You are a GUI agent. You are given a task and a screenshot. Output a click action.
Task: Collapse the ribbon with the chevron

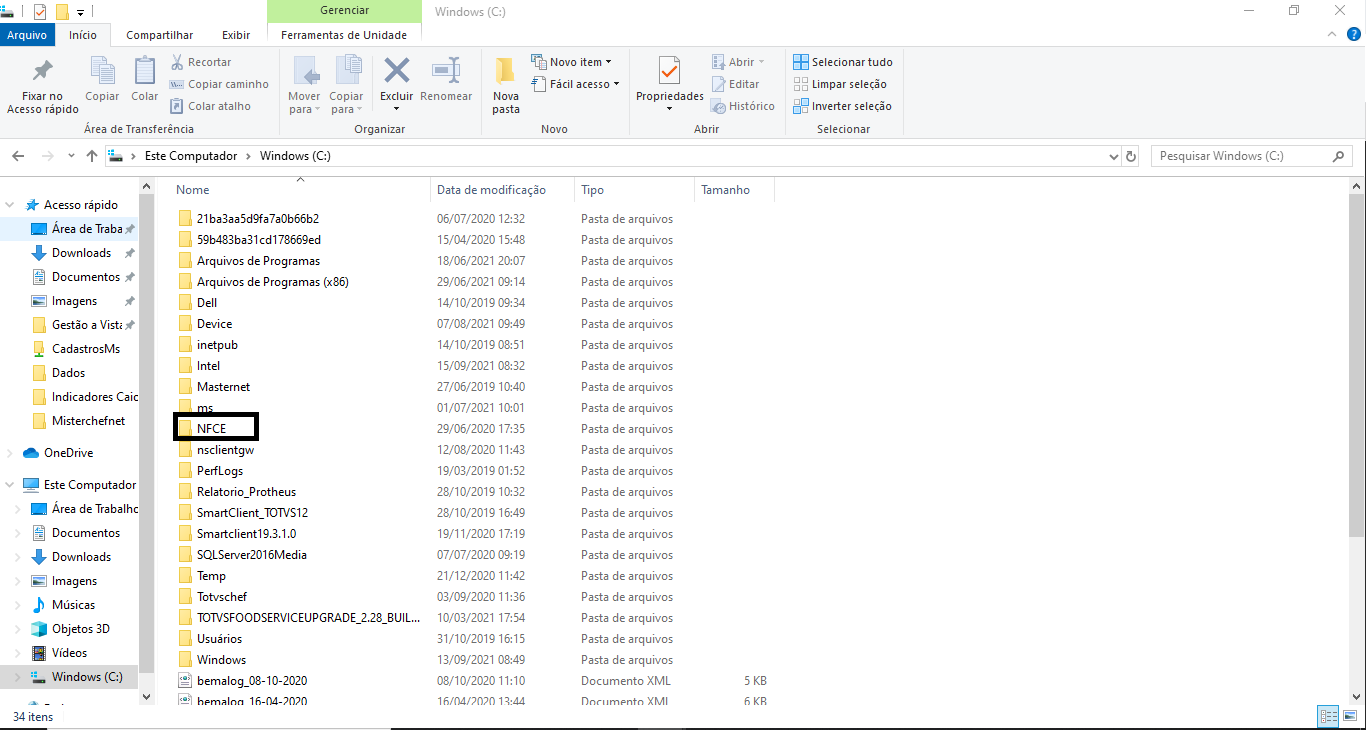[1331, 34]
